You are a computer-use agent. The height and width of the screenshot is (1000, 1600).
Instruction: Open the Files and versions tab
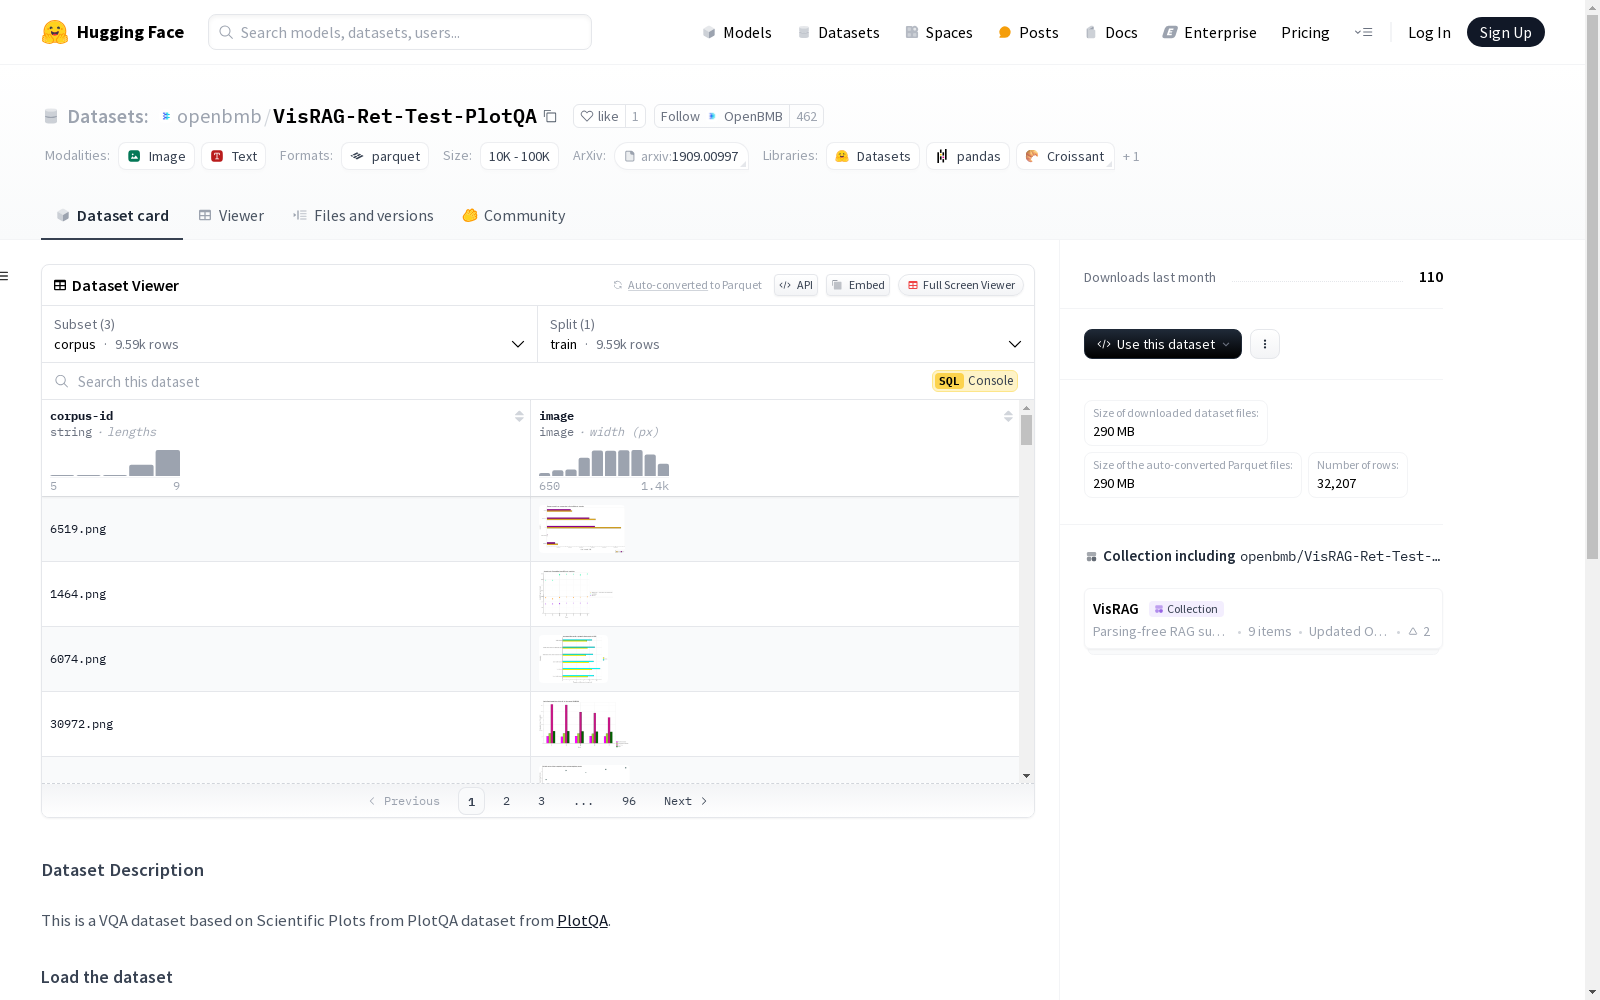coord(363,216)
